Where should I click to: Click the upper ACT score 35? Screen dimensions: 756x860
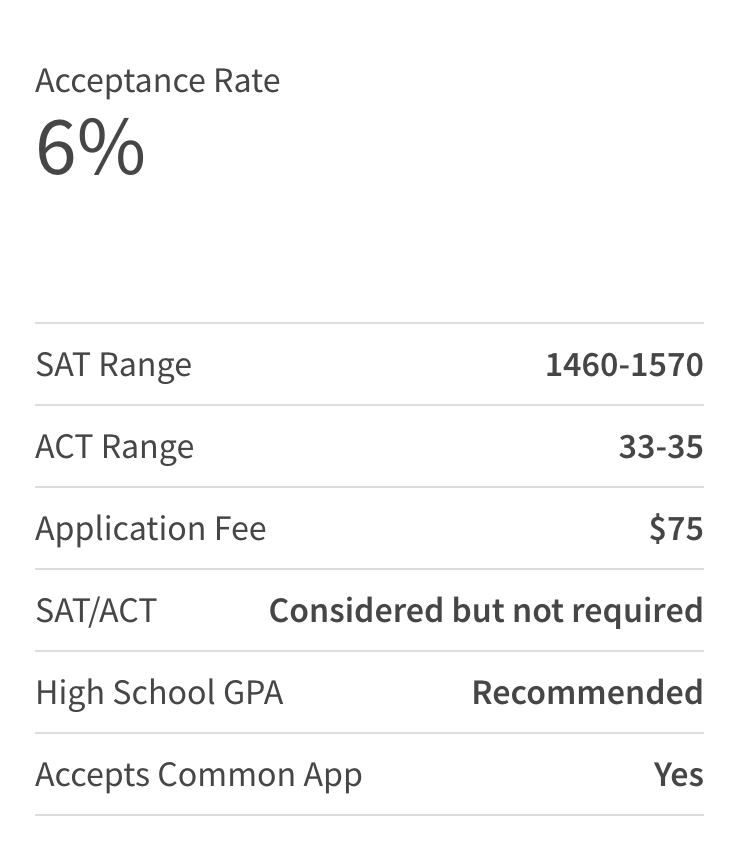[x=687, y=447]
